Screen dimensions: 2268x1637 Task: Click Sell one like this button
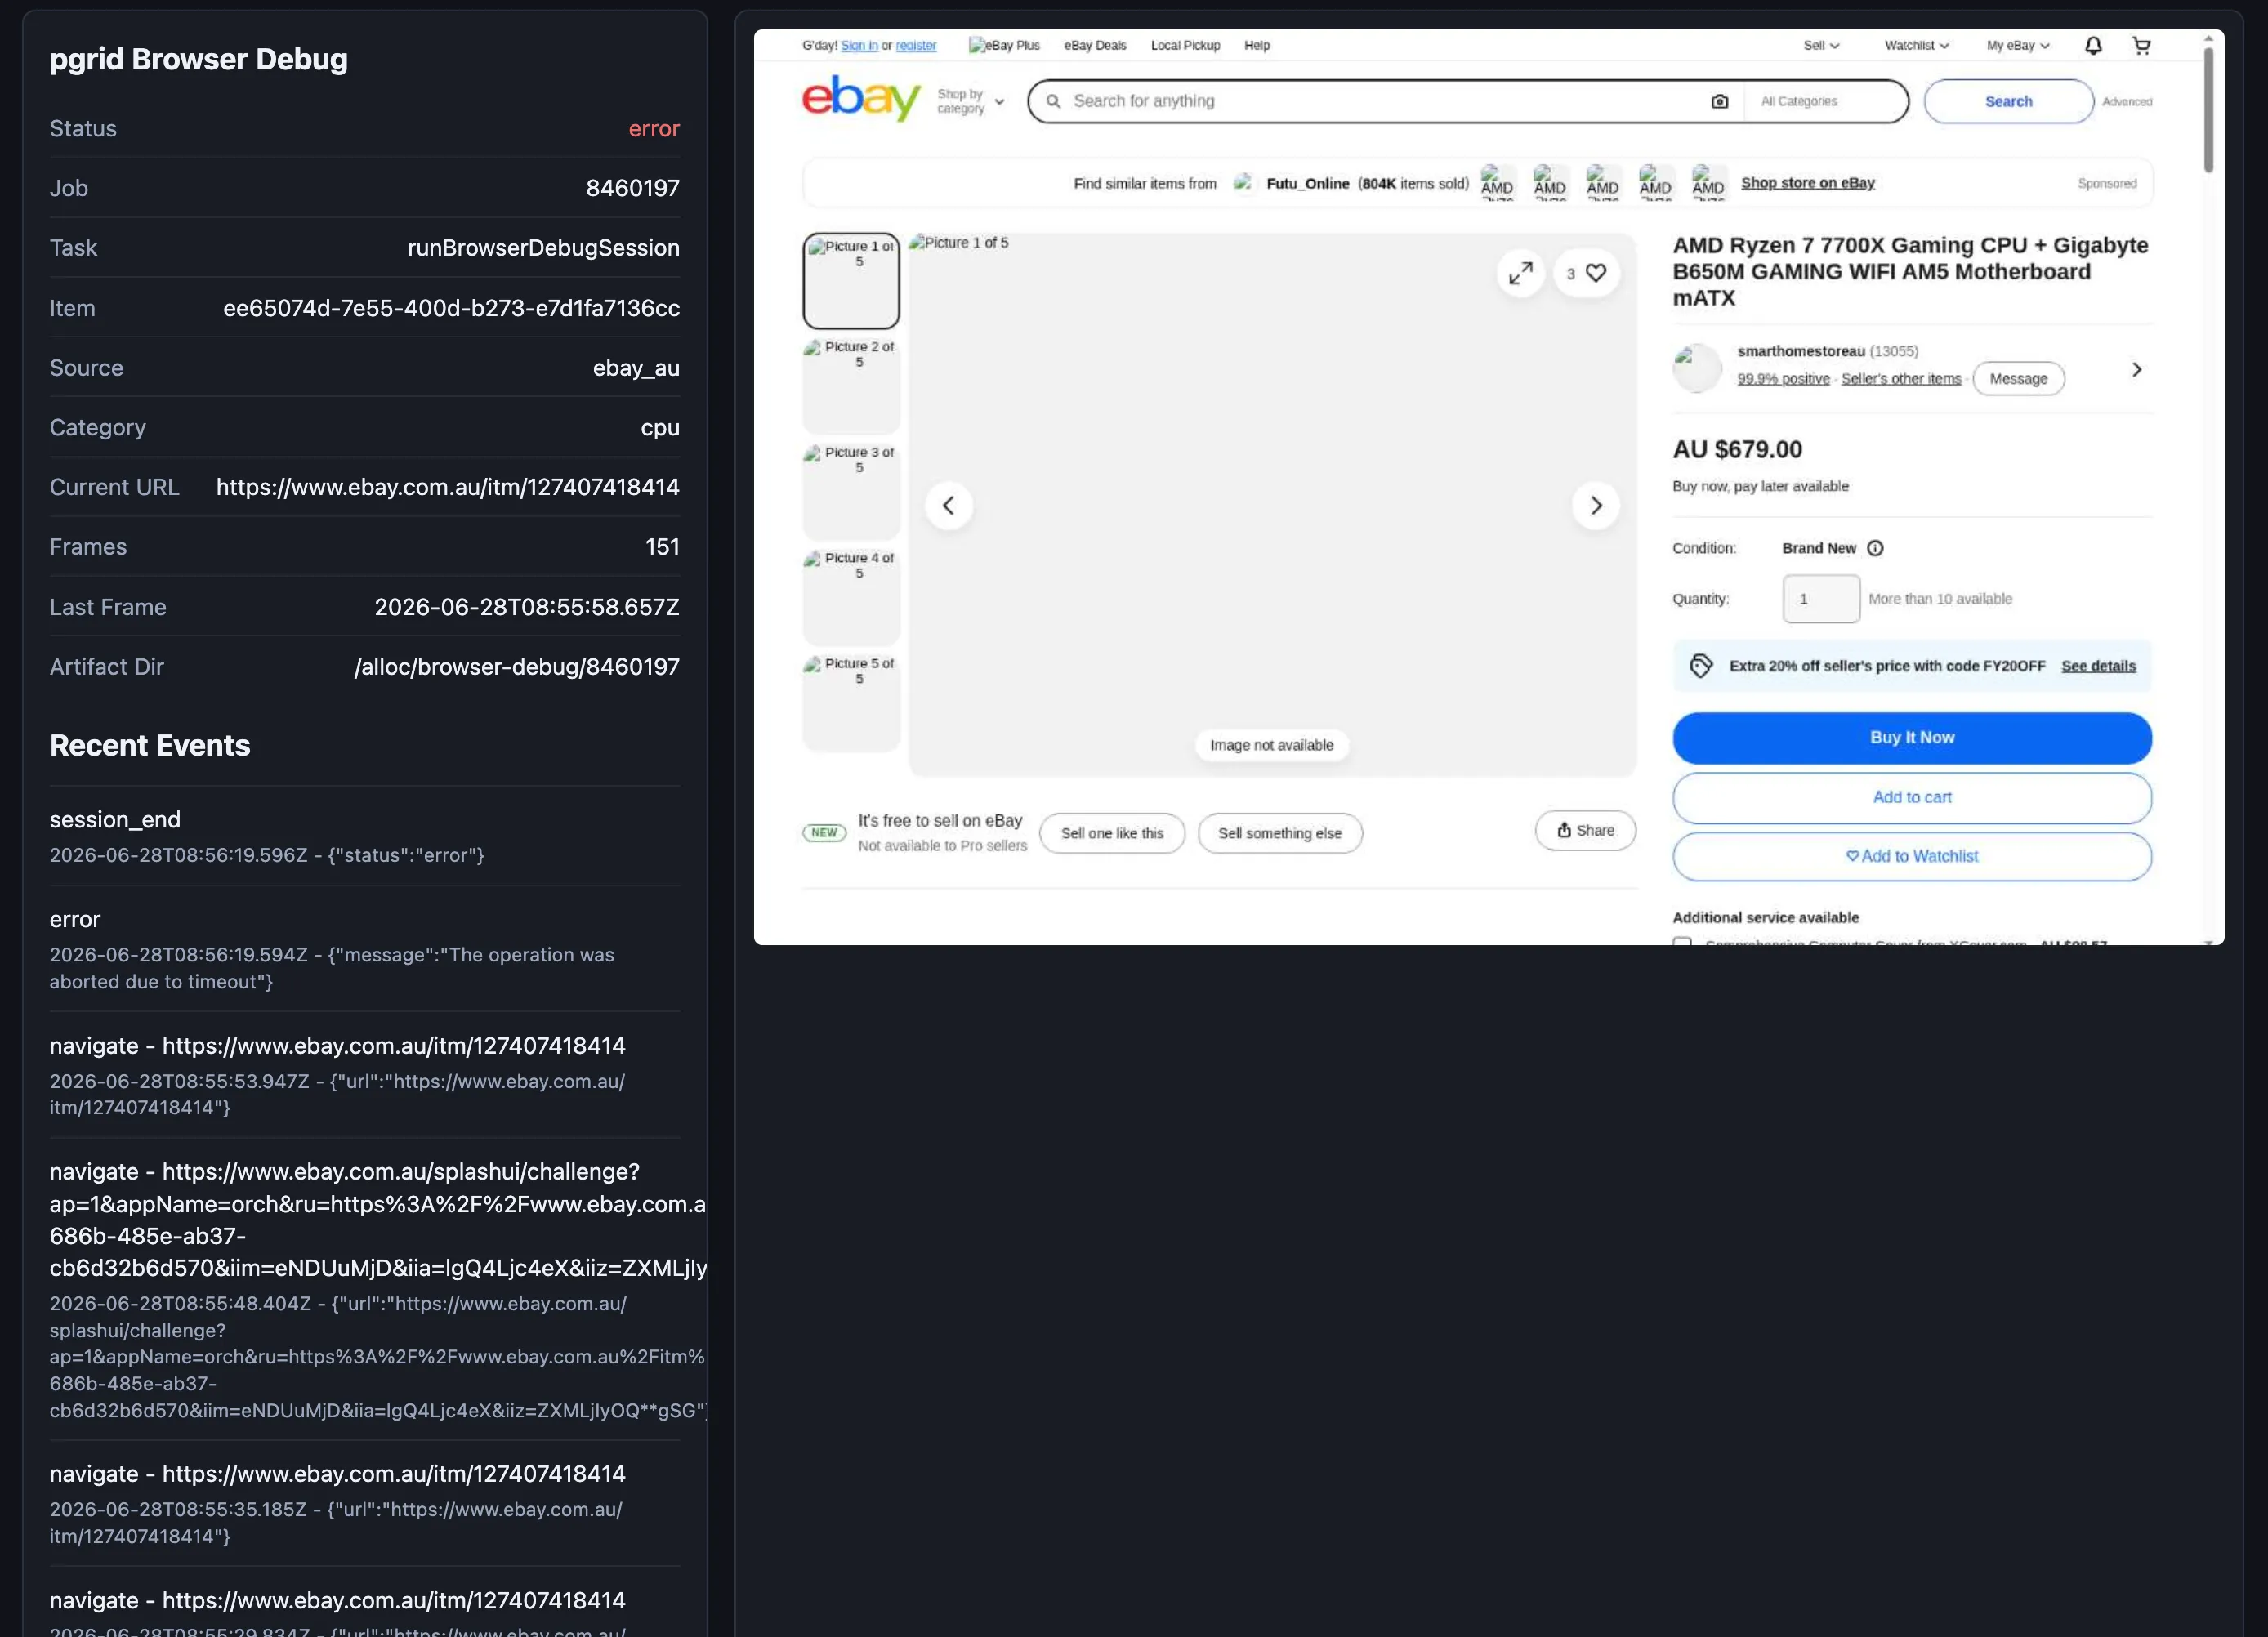(1112, 832)
